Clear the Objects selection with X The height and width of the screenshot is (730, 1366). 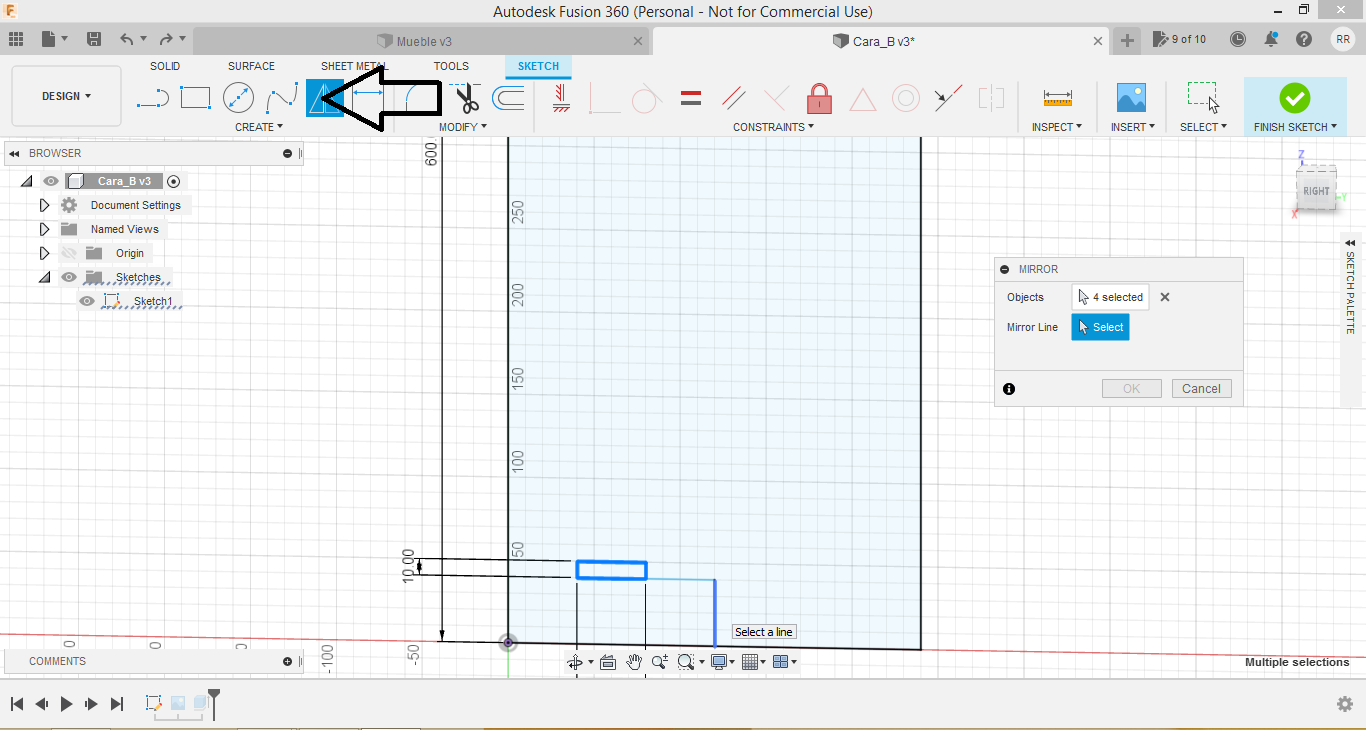point(1165,297)
